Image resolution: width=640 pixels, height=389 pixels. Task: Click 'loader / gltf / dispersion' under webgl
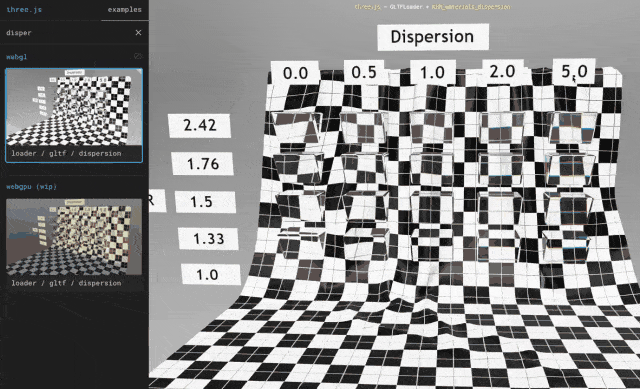click(66, 153)
